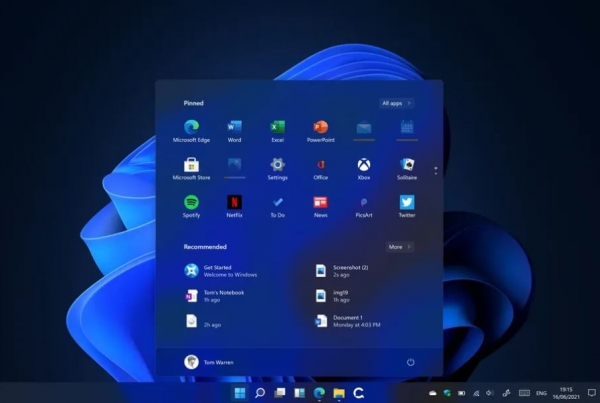600x403 pixels.
Task: Open the touch keyboard tray icon
Action: (524, 393)
